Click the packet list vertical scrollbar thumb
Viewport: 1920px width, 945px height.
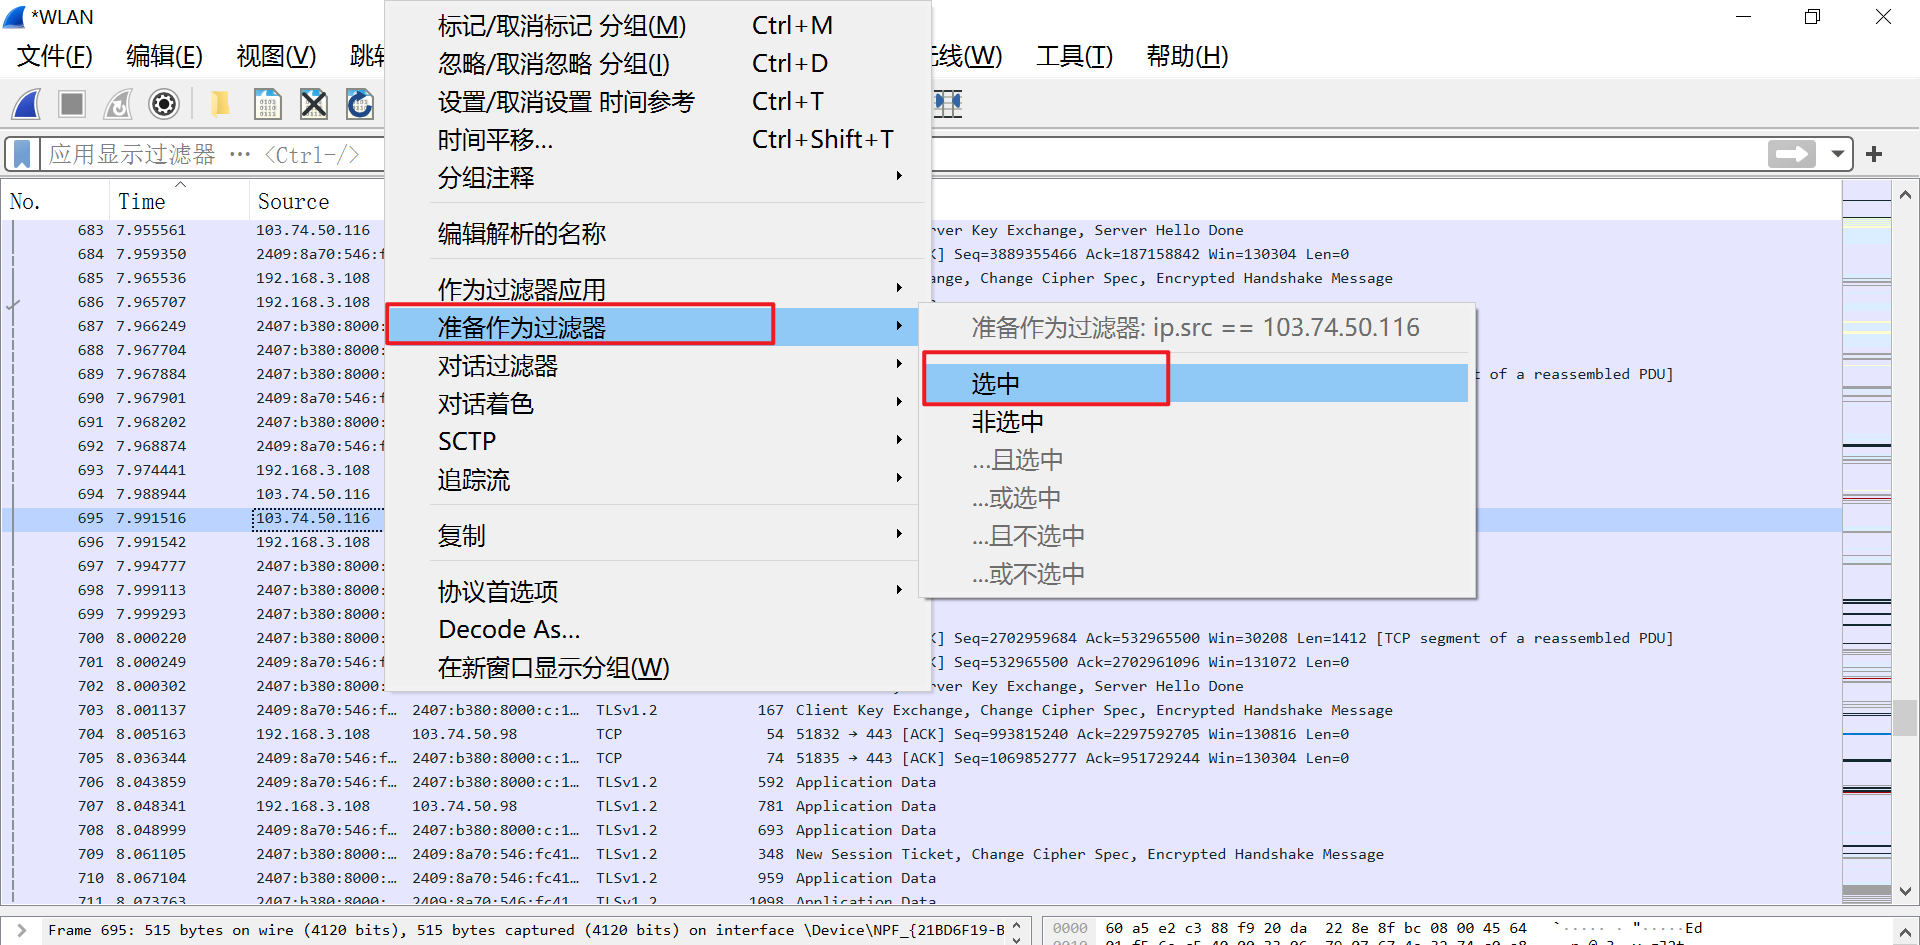[x=1905, y=718]
